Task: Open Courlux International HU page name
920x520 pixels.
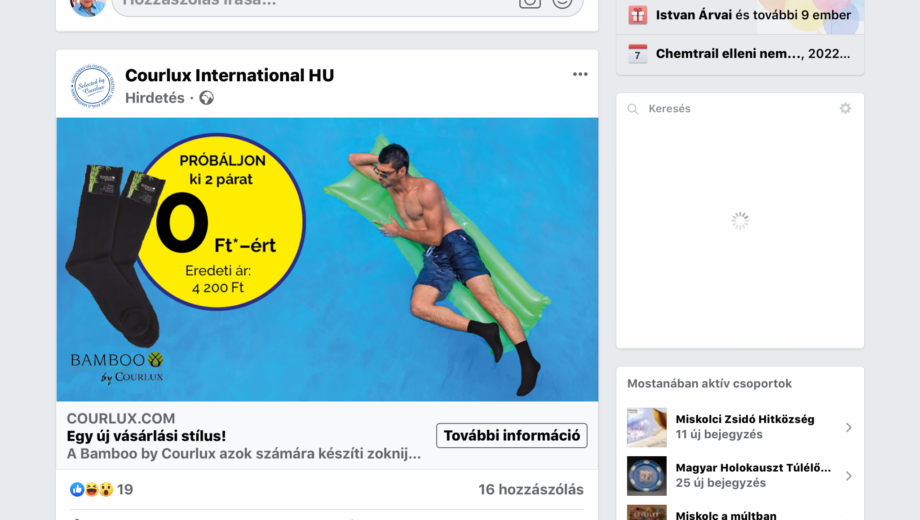Action: (x=229, y=75)
